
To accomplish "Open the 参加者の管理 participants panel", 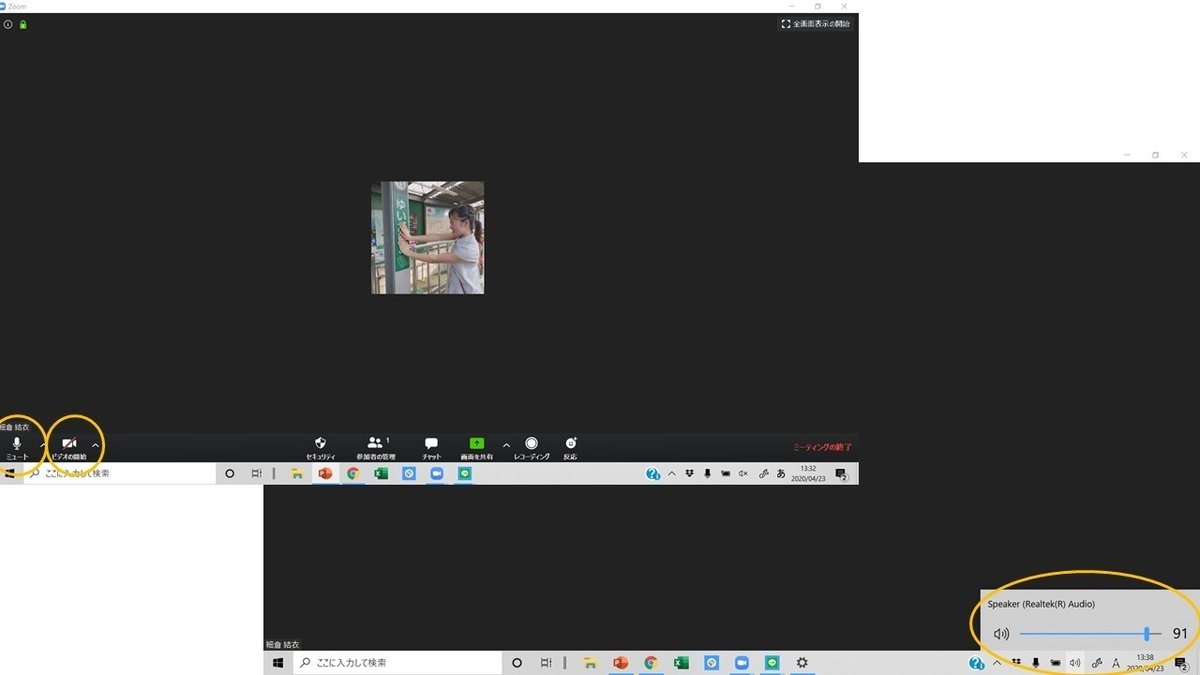I will click(375, 447).
